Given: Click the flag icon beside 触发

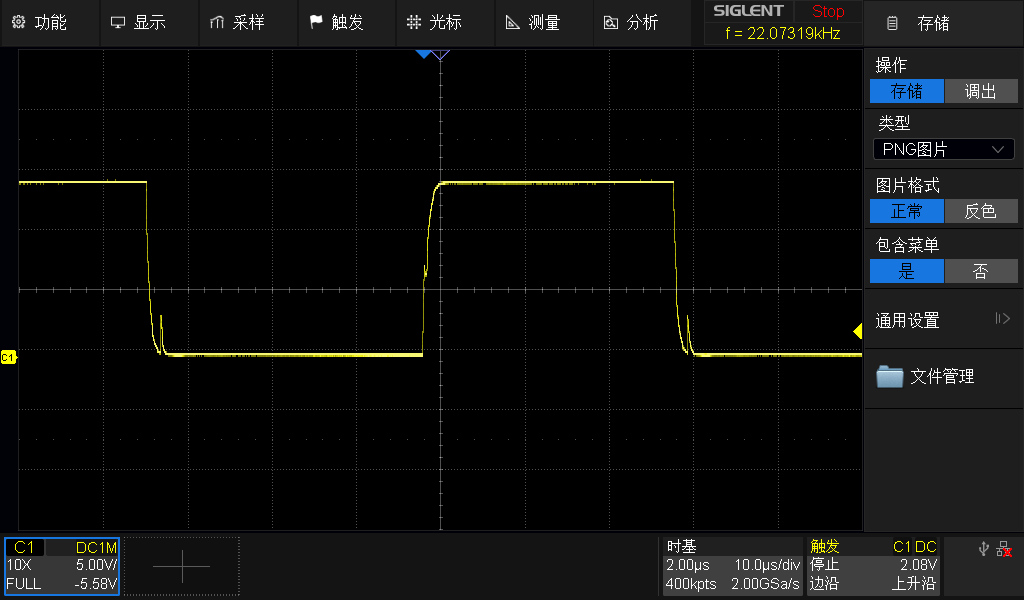Looking at the screenshot, I should [x=316, y=22].
